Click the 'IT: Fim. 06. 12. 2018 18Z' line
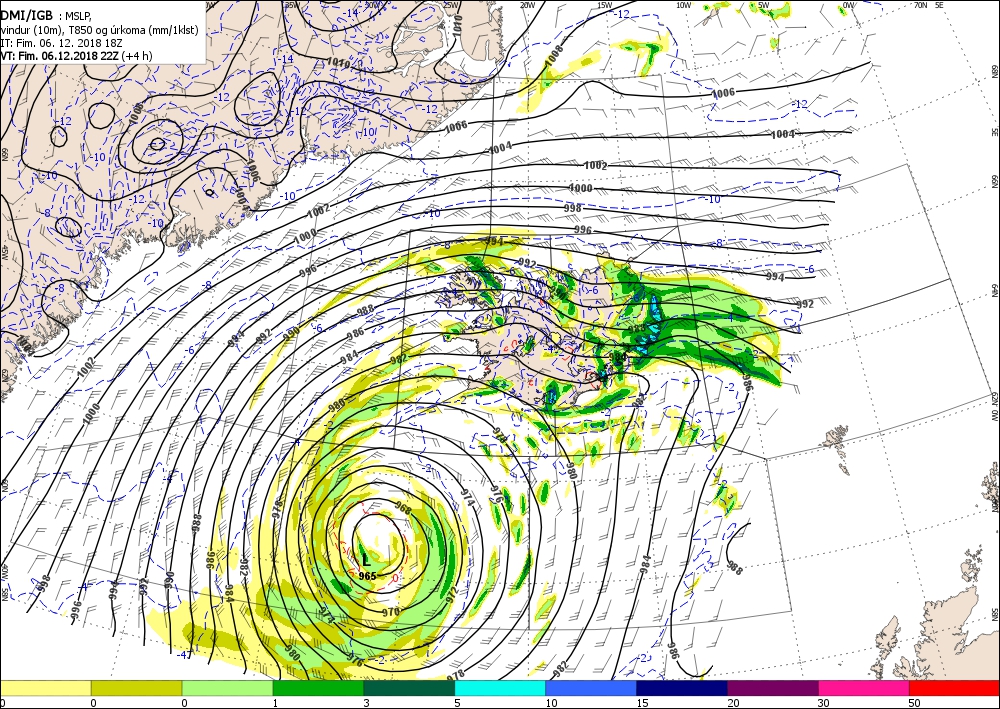Image resolution: width=1000 pixels, height=709 pixels. pos(61,43)
